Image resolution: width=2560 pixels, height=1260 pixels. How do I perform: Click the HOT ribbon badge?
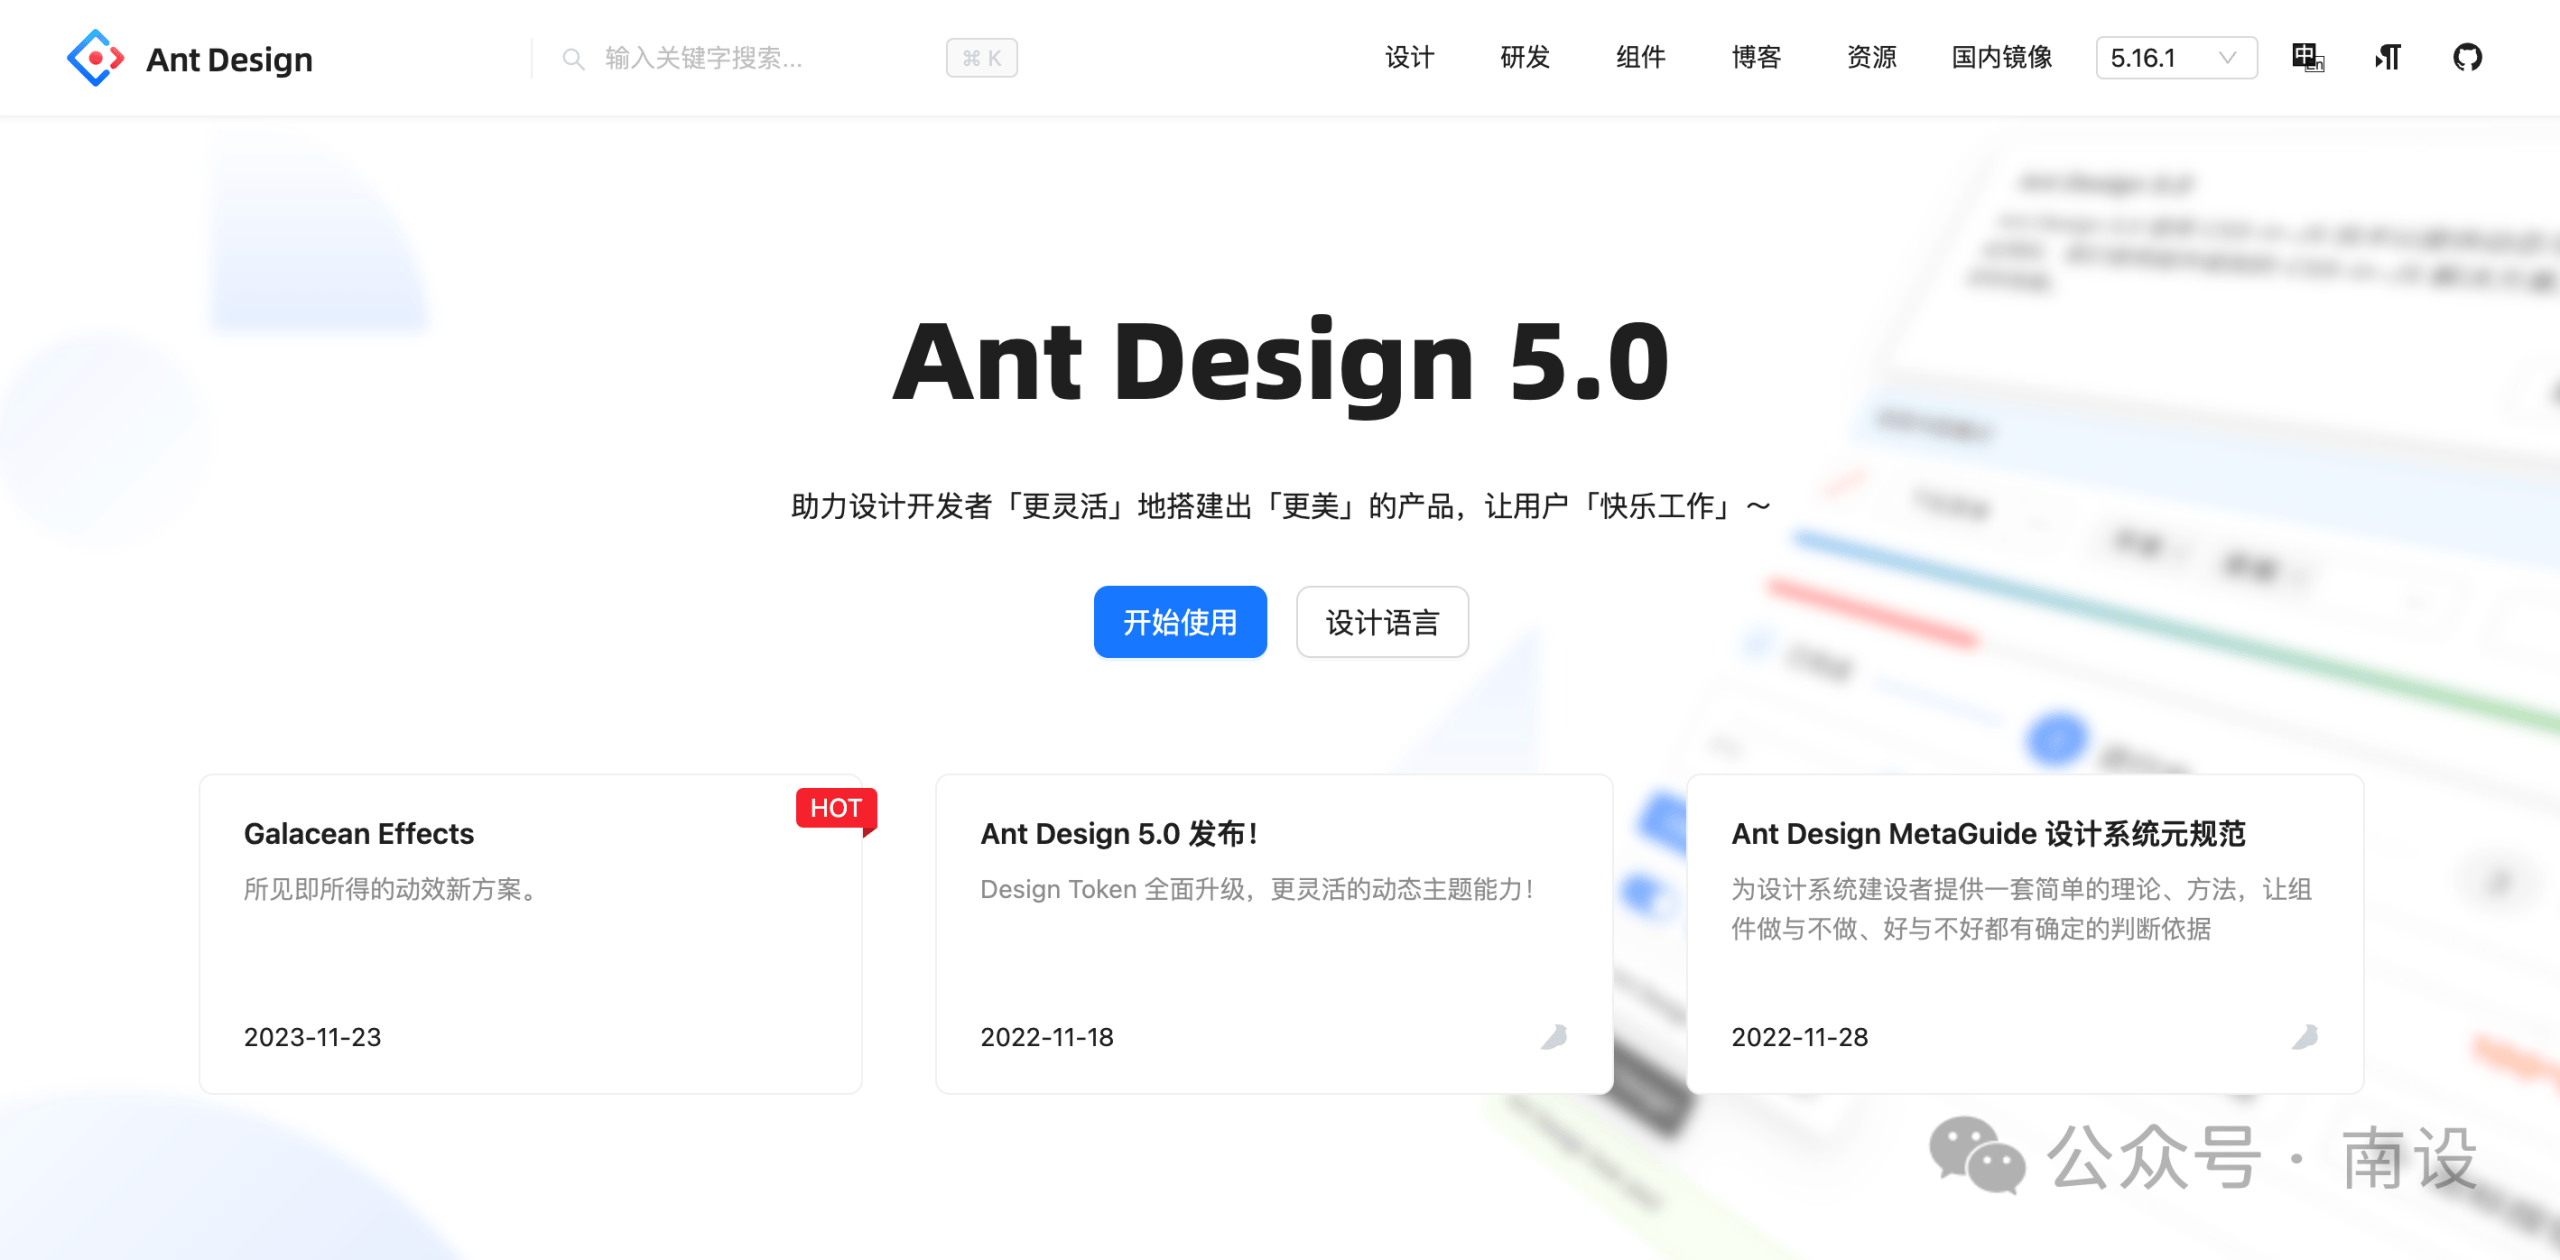tap(836, 808)
